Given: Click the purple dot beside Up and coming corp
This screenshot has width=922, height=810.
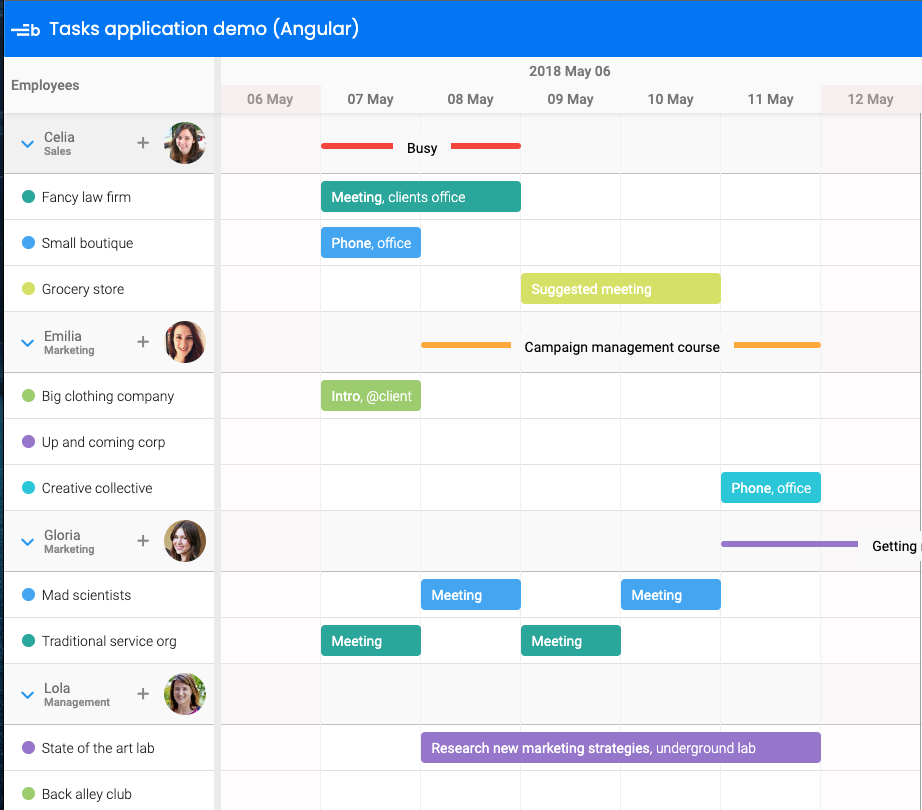Looking at the screenshot, I should [29, 442].
